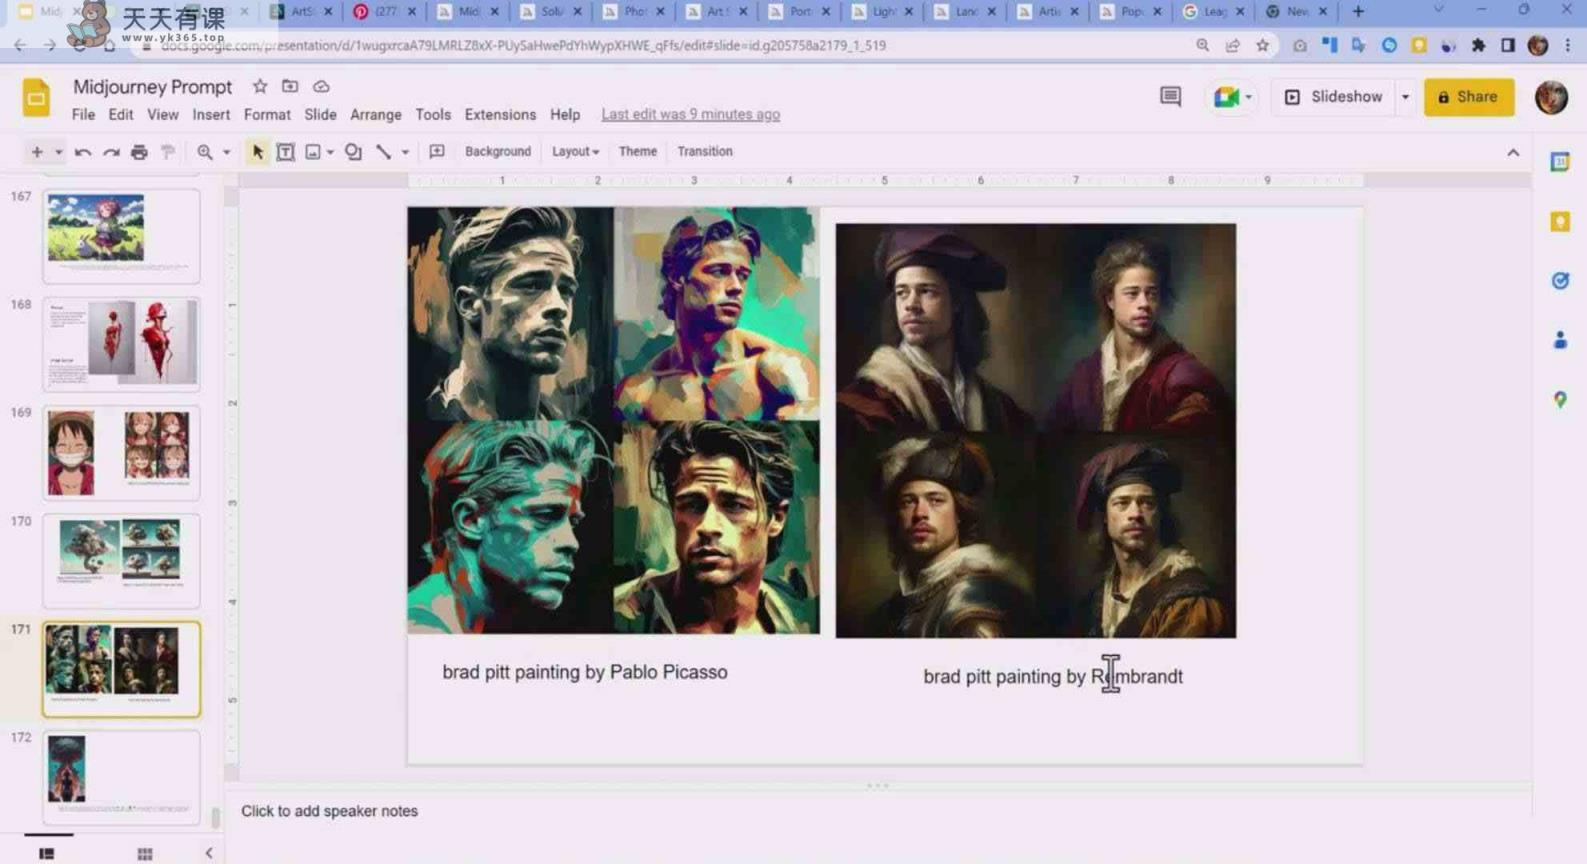Hide the menus with collapse arrow
1587x864 pixels.
[1513, 152]
